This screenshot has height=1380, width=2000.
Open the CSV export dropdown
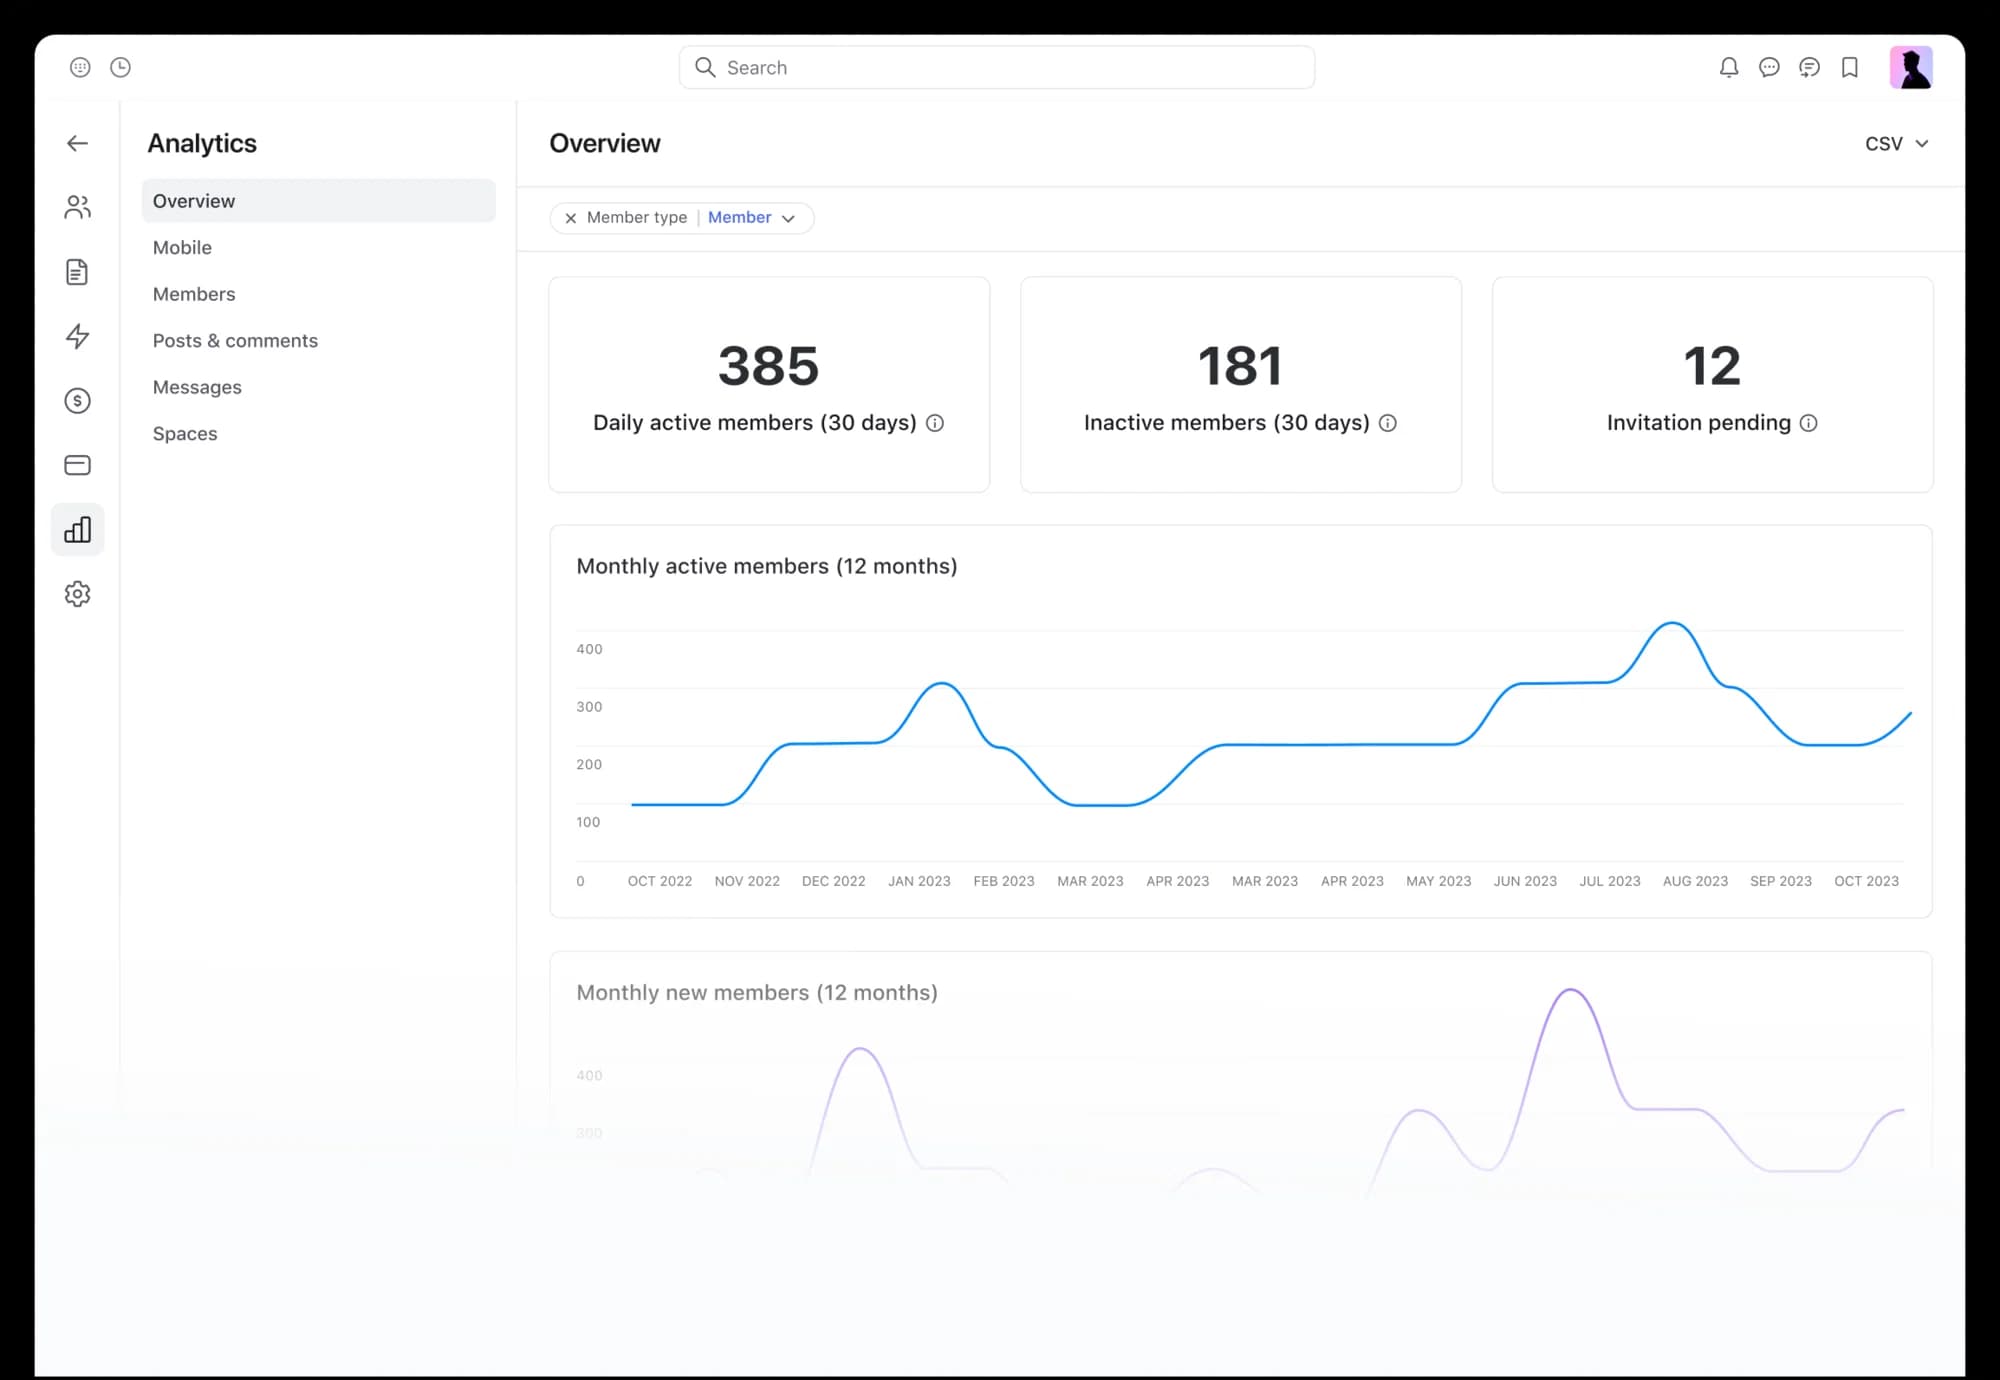click(x=1896, y=144)
